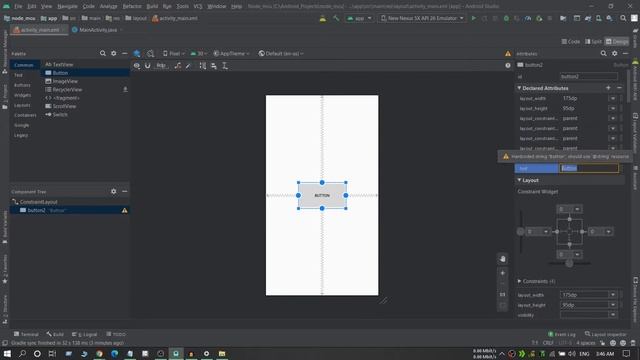Open the Event Log
Image resolution: width=640 pixels, height=360 pixels.
[561, 334]
